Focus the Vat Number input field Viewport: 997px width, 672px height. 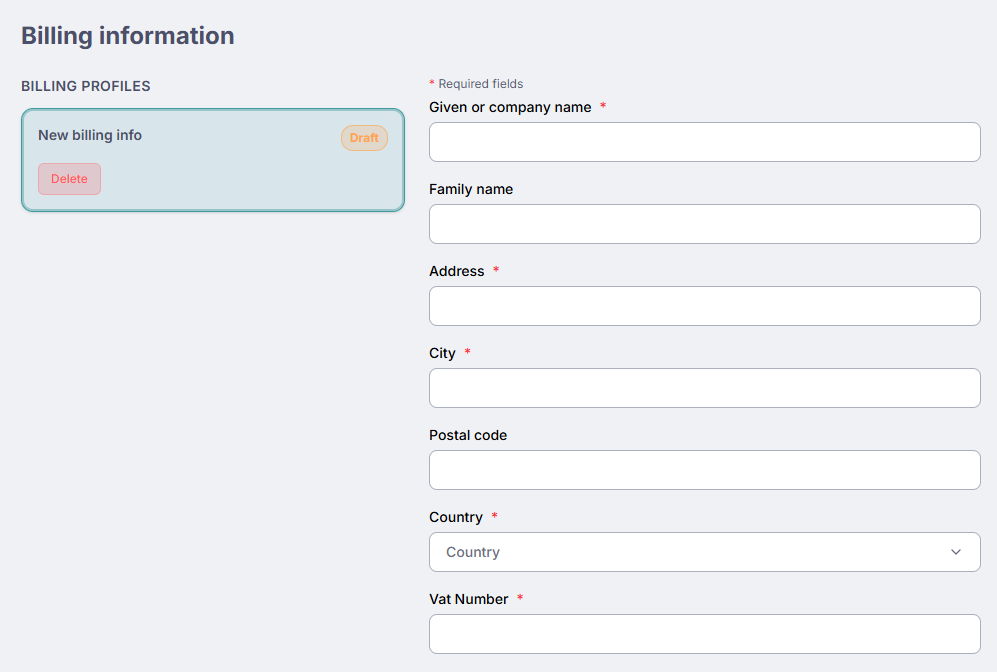click(704, 634)
